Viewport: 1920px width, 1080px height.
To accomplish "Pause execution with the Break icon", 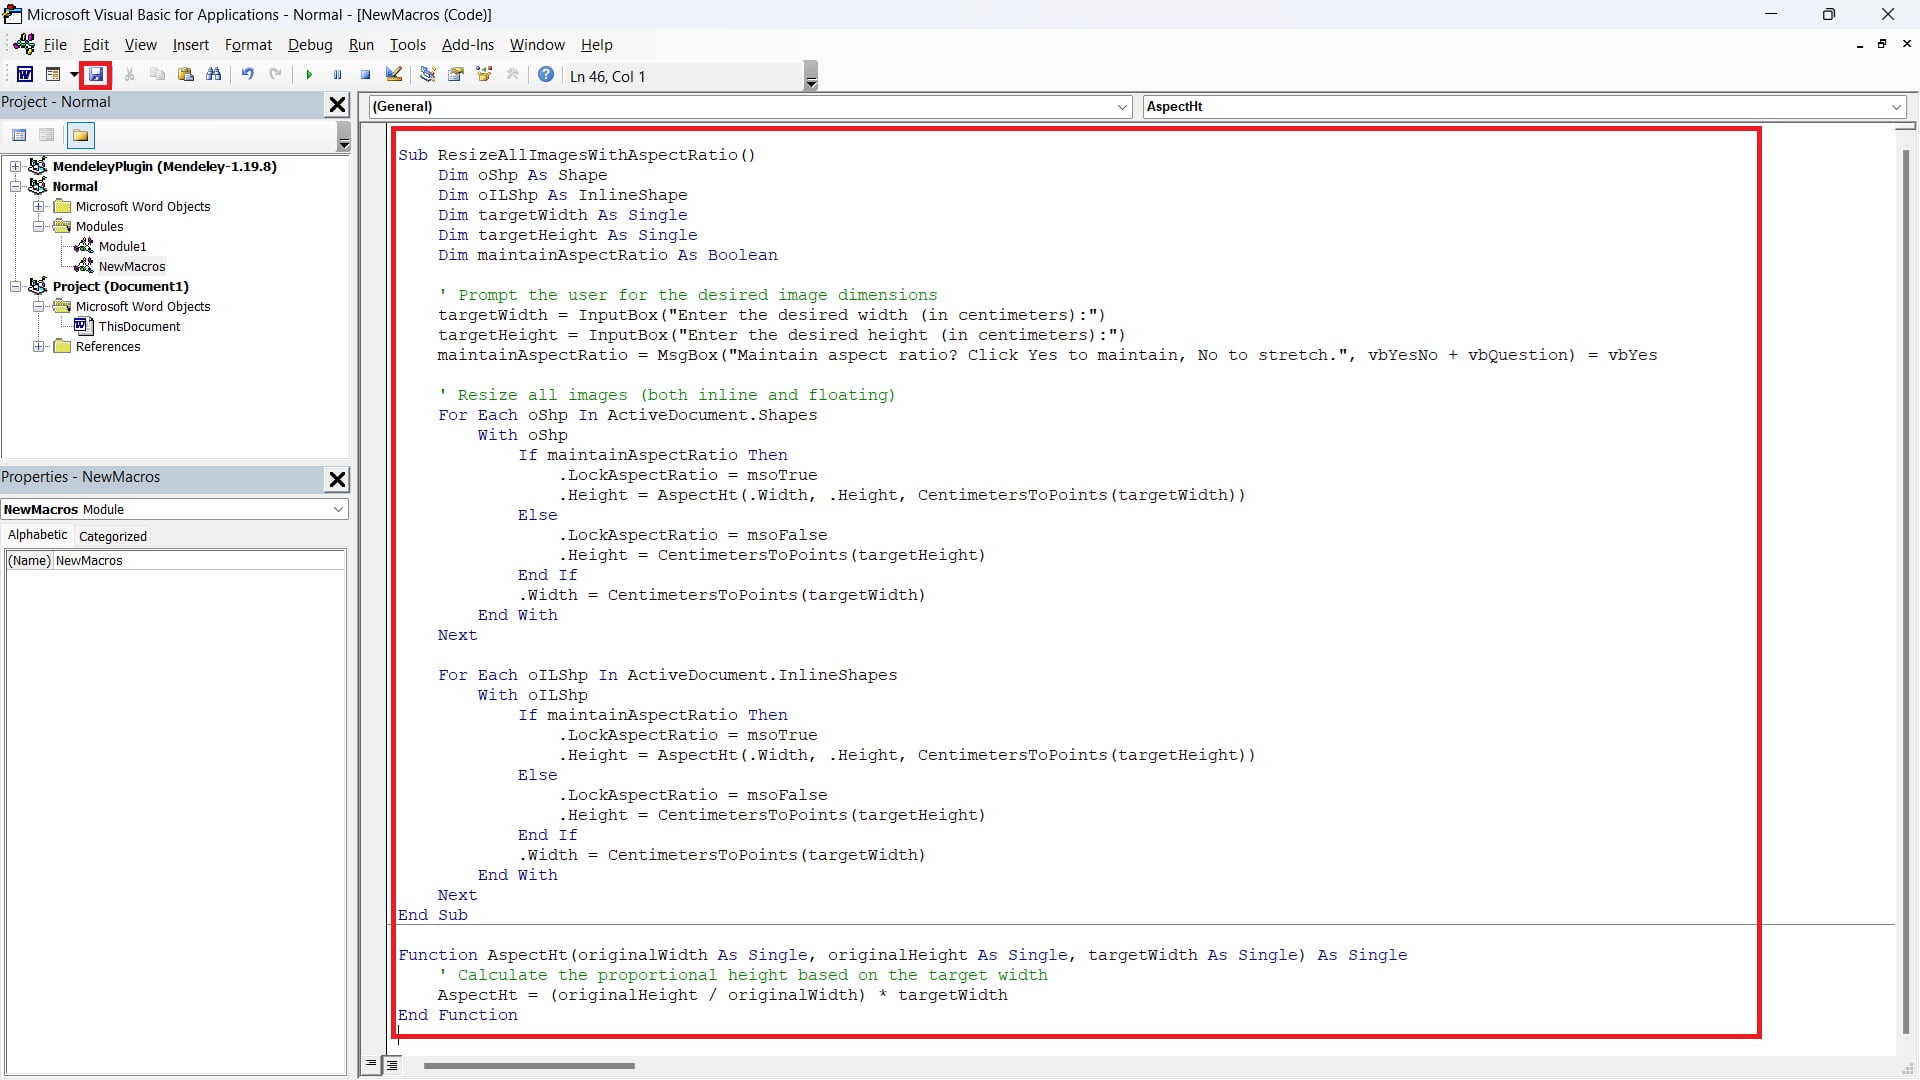I will (x=337, y=74).
